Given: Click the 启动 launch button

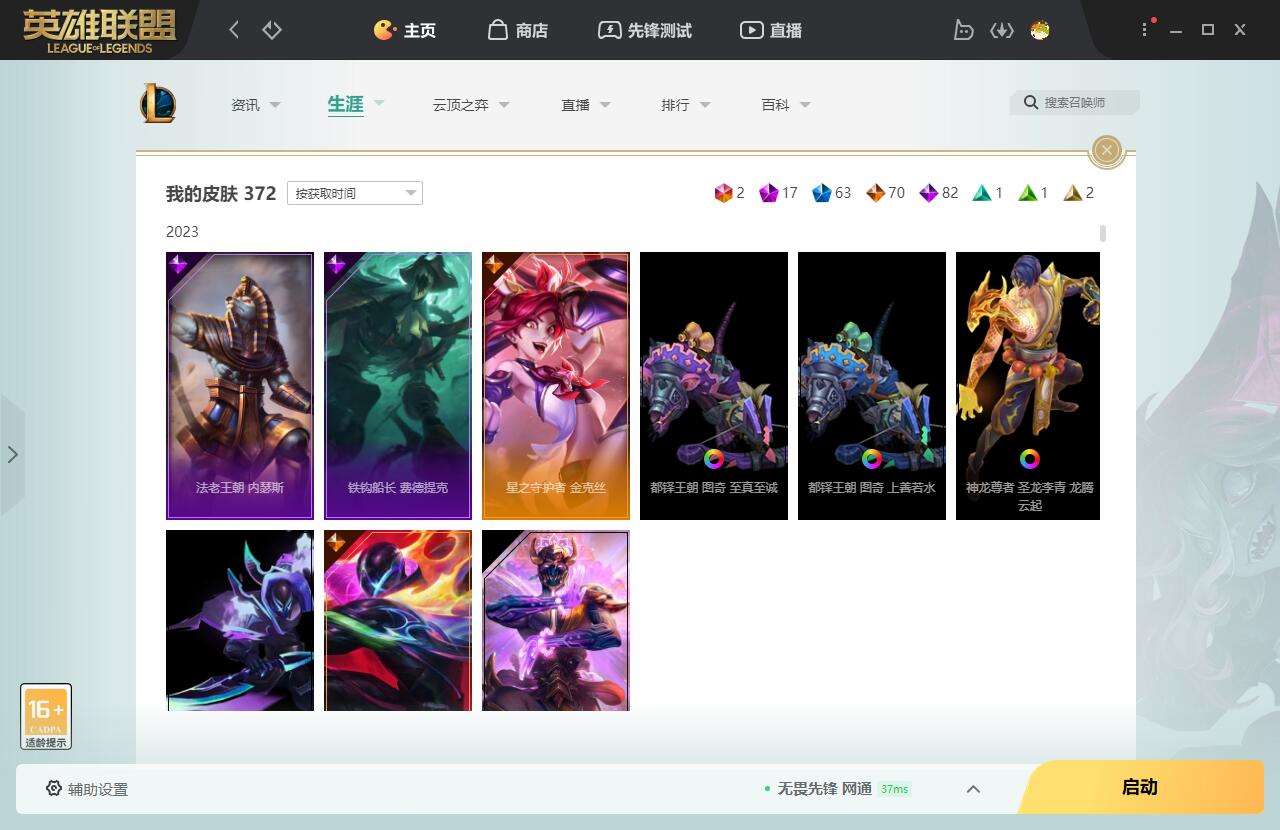Looking at the screenshot, I should pos(1140,787).
